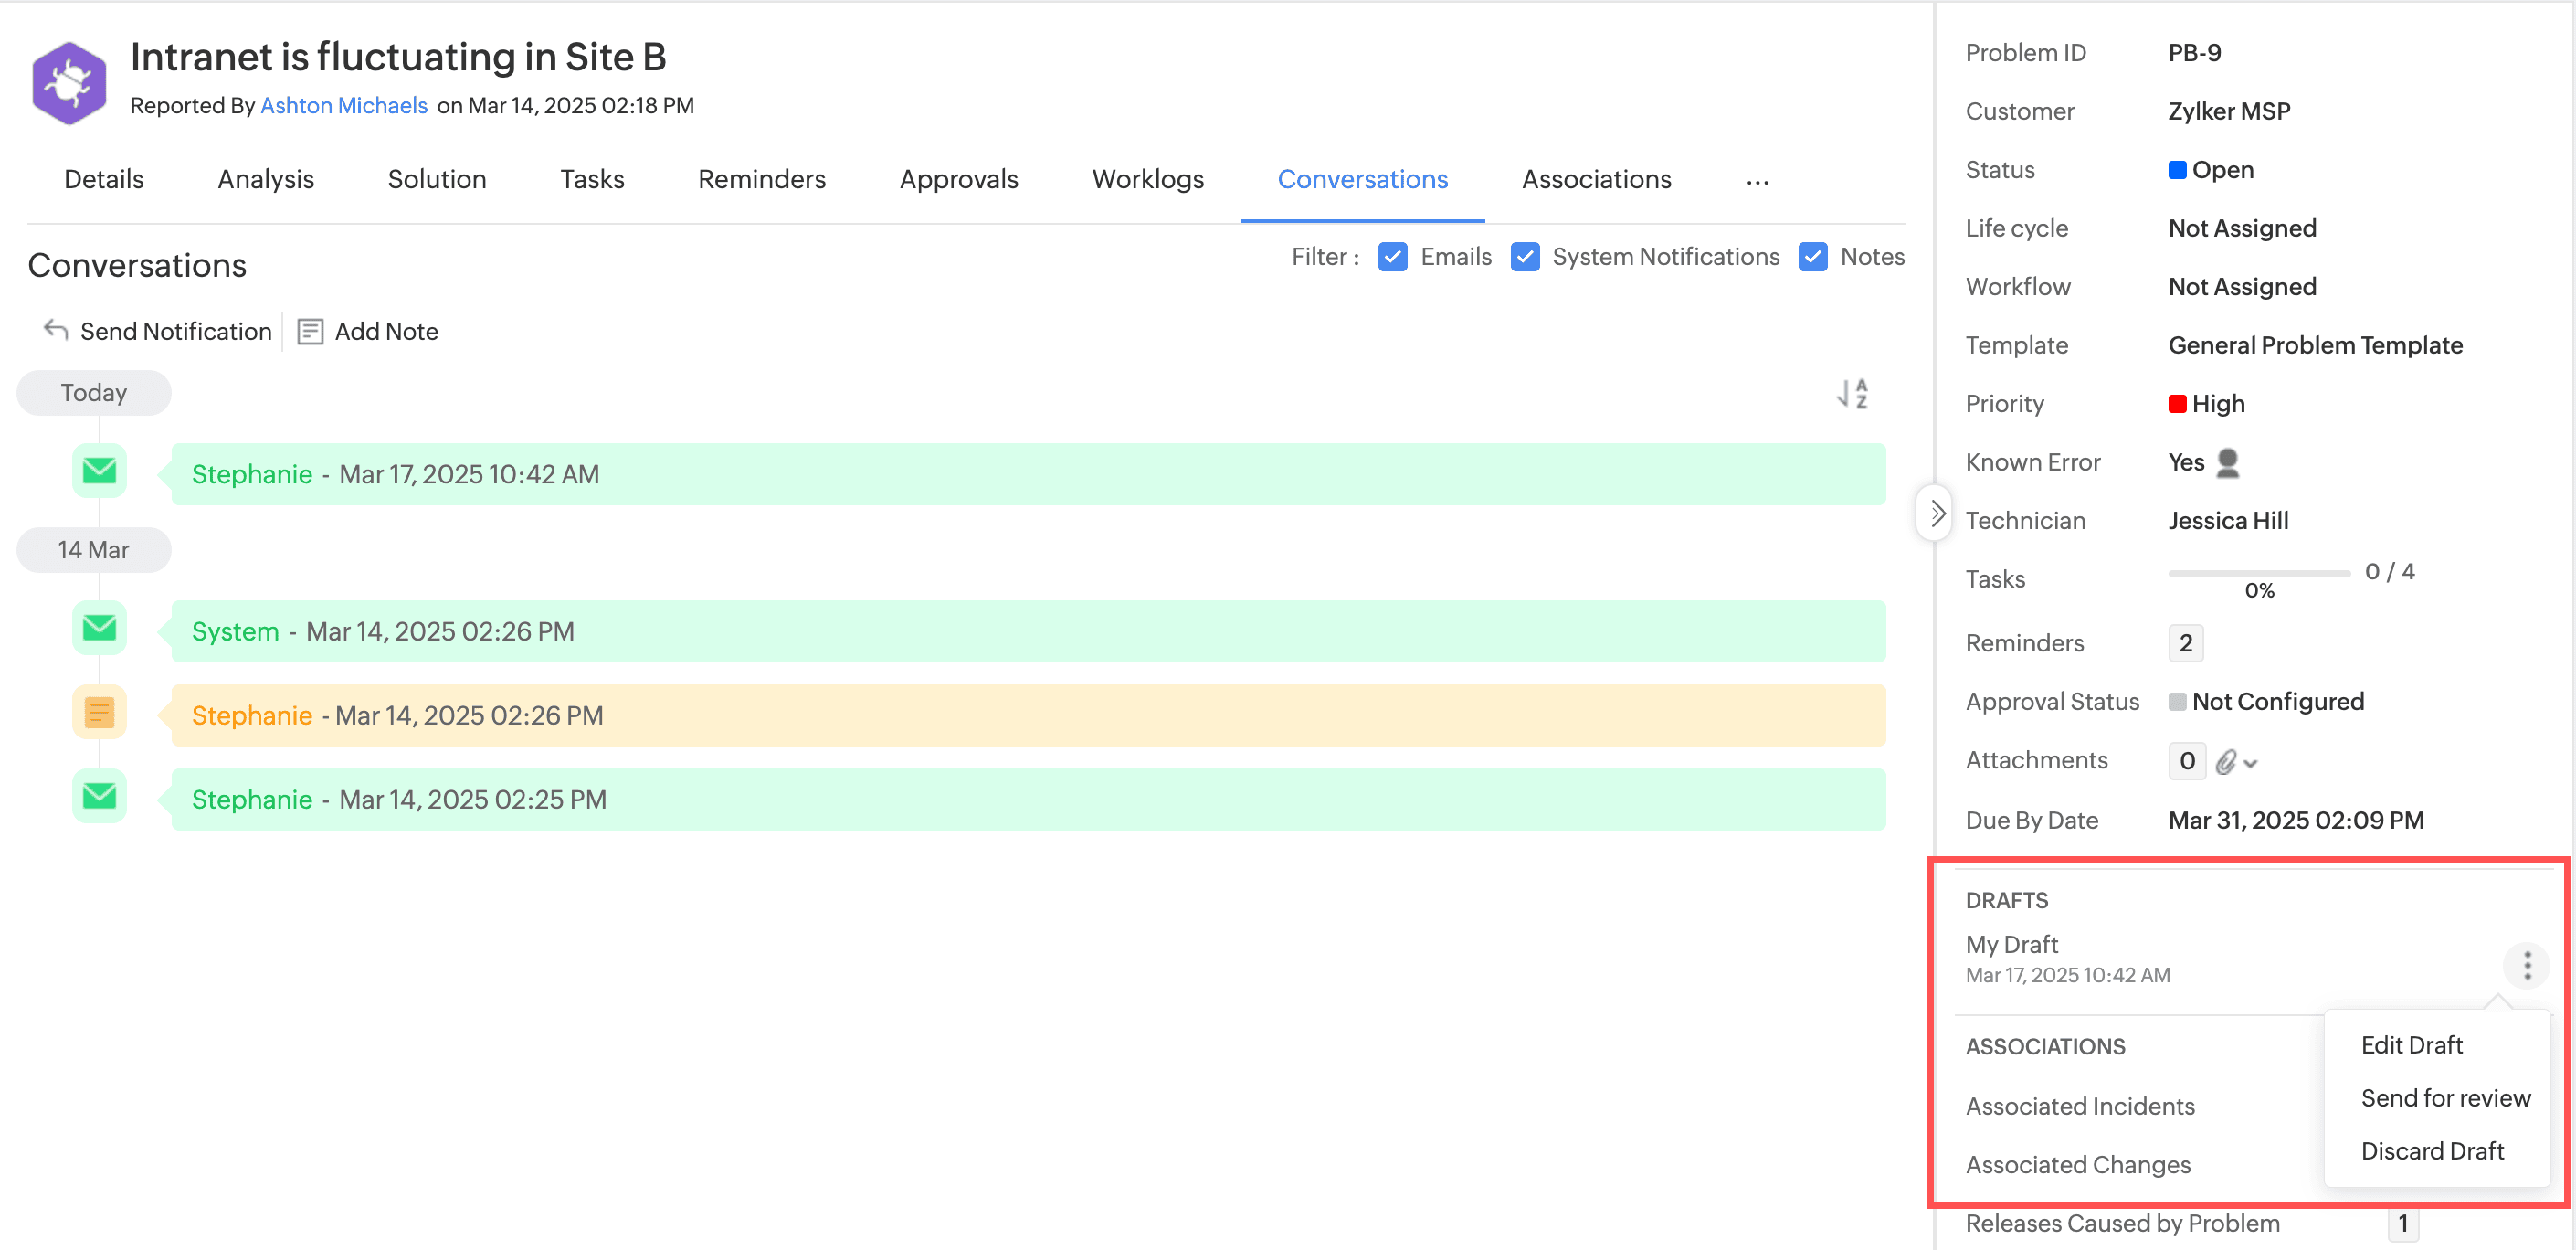Open Stephanie's Mar 17 email envelope icon
The height and width of the screenshot is (1250, 2576).
tap(99, 470)
